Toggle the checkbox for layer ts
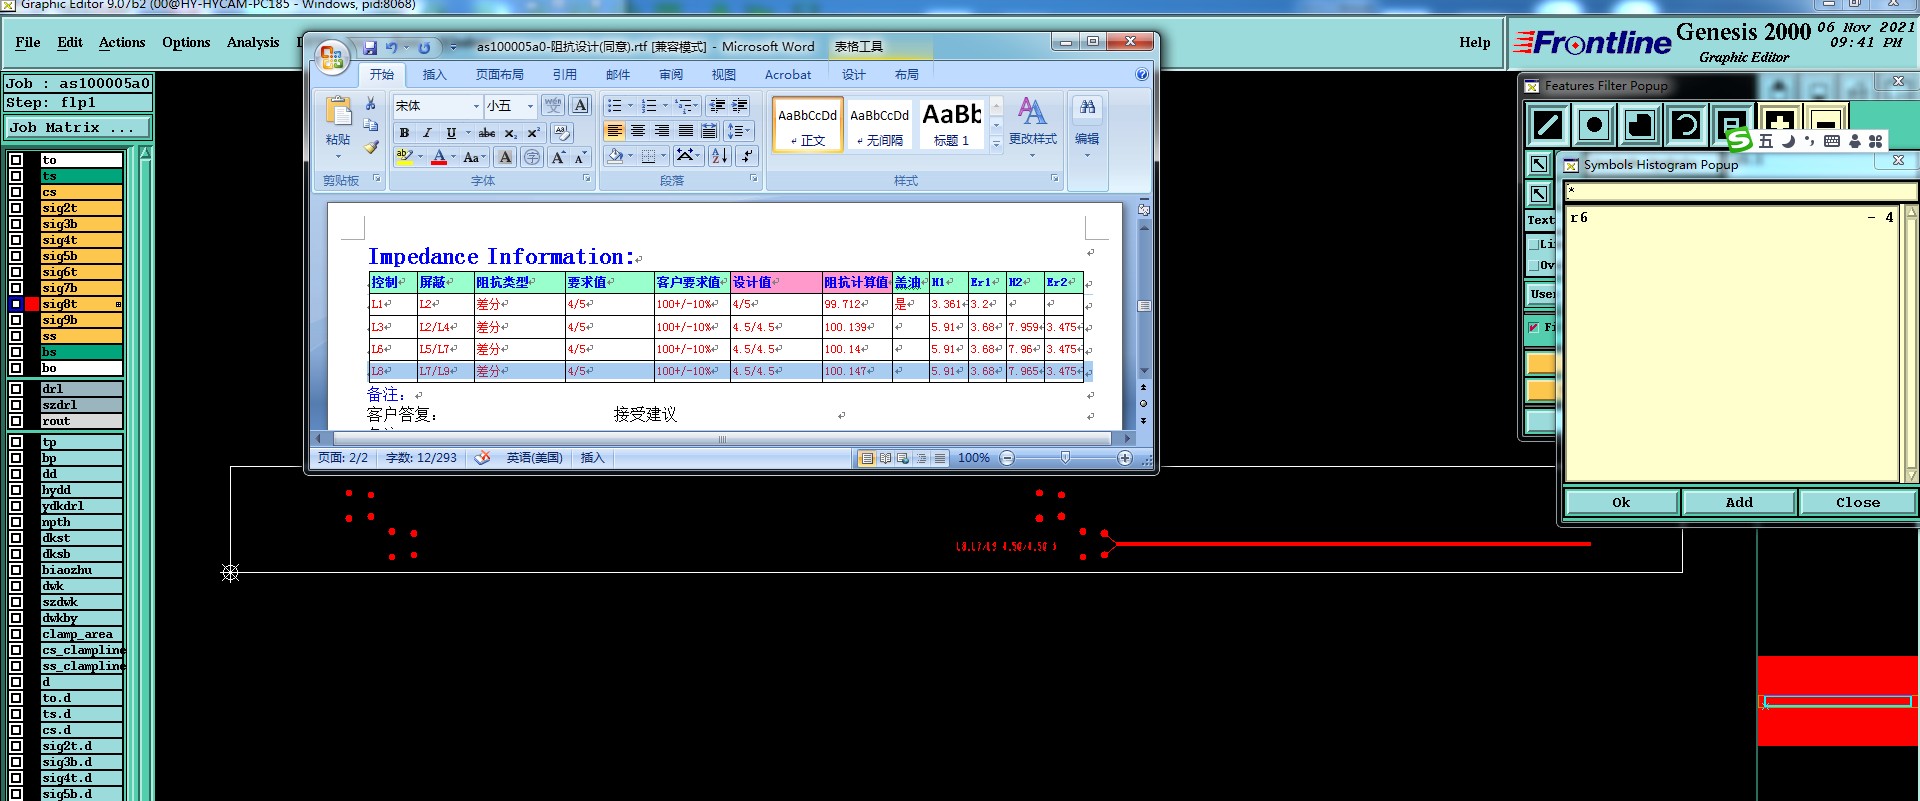Image resolution: width=1920 pixels, height=801 pixels. coord(16,176)
